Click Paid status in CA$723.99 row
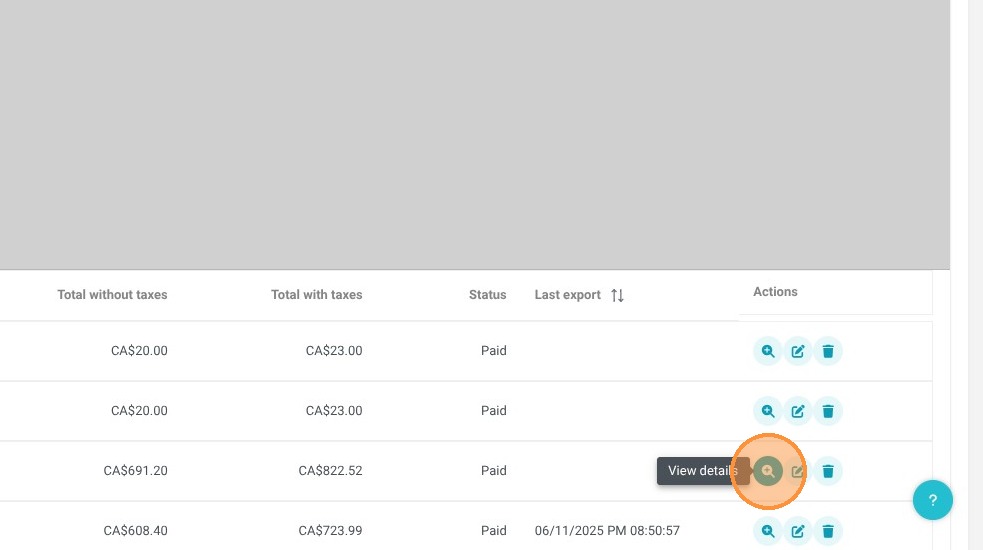983x550 pixels. (x=493, y=531)
